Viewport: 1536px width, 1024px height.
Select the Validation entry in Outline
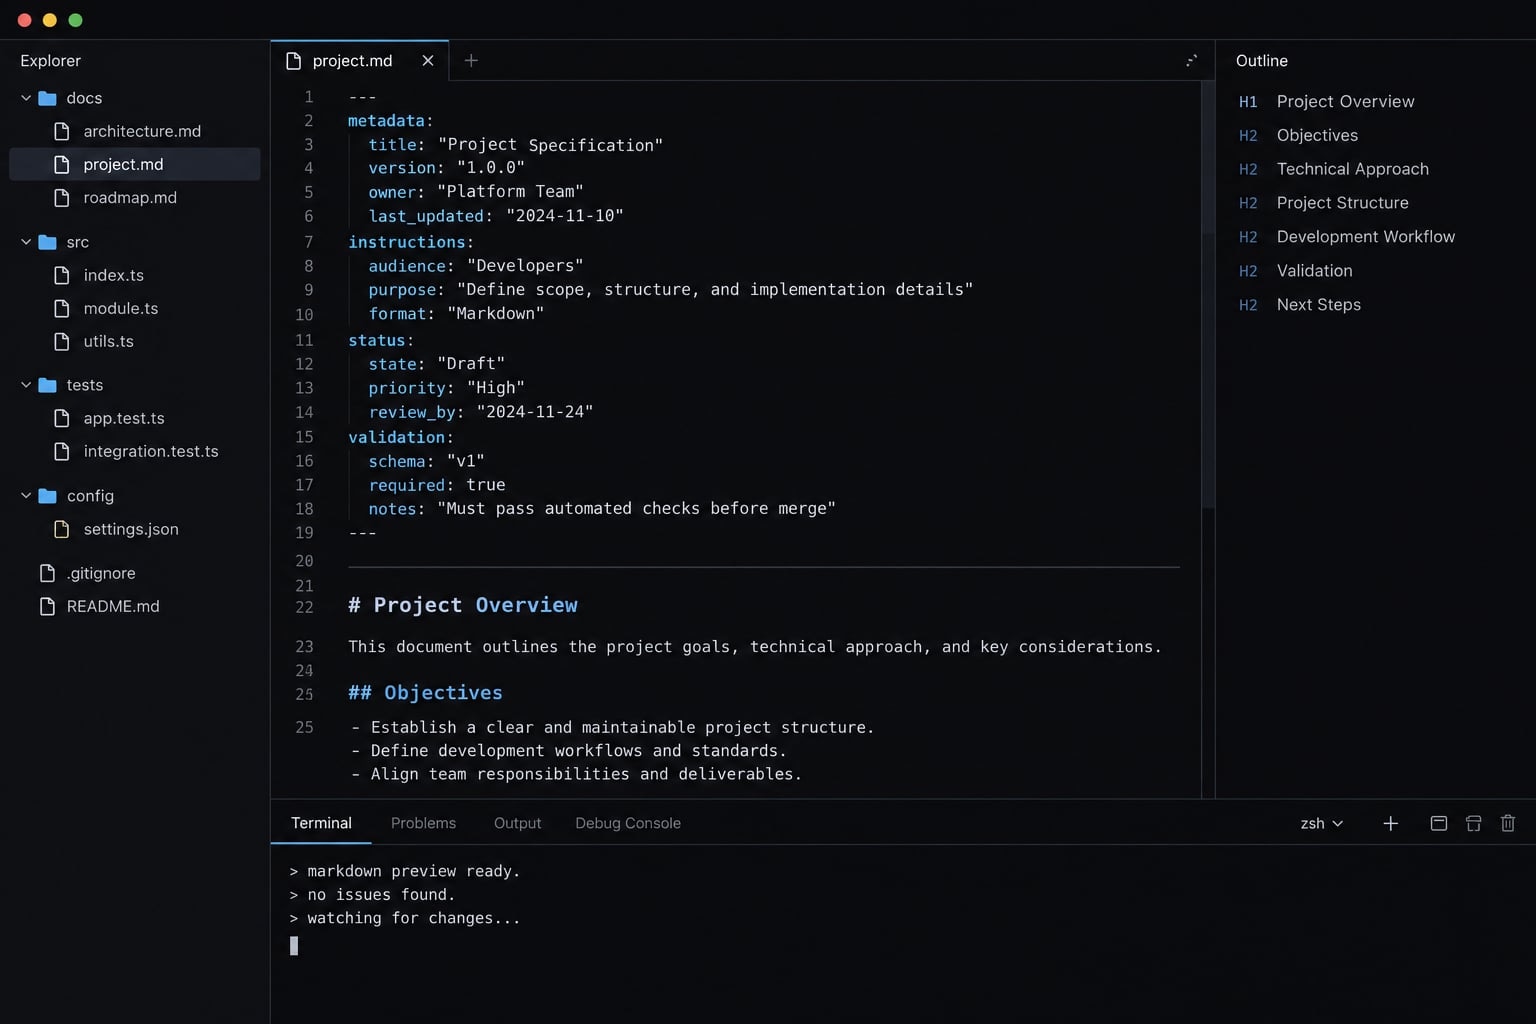[1314, 271]
